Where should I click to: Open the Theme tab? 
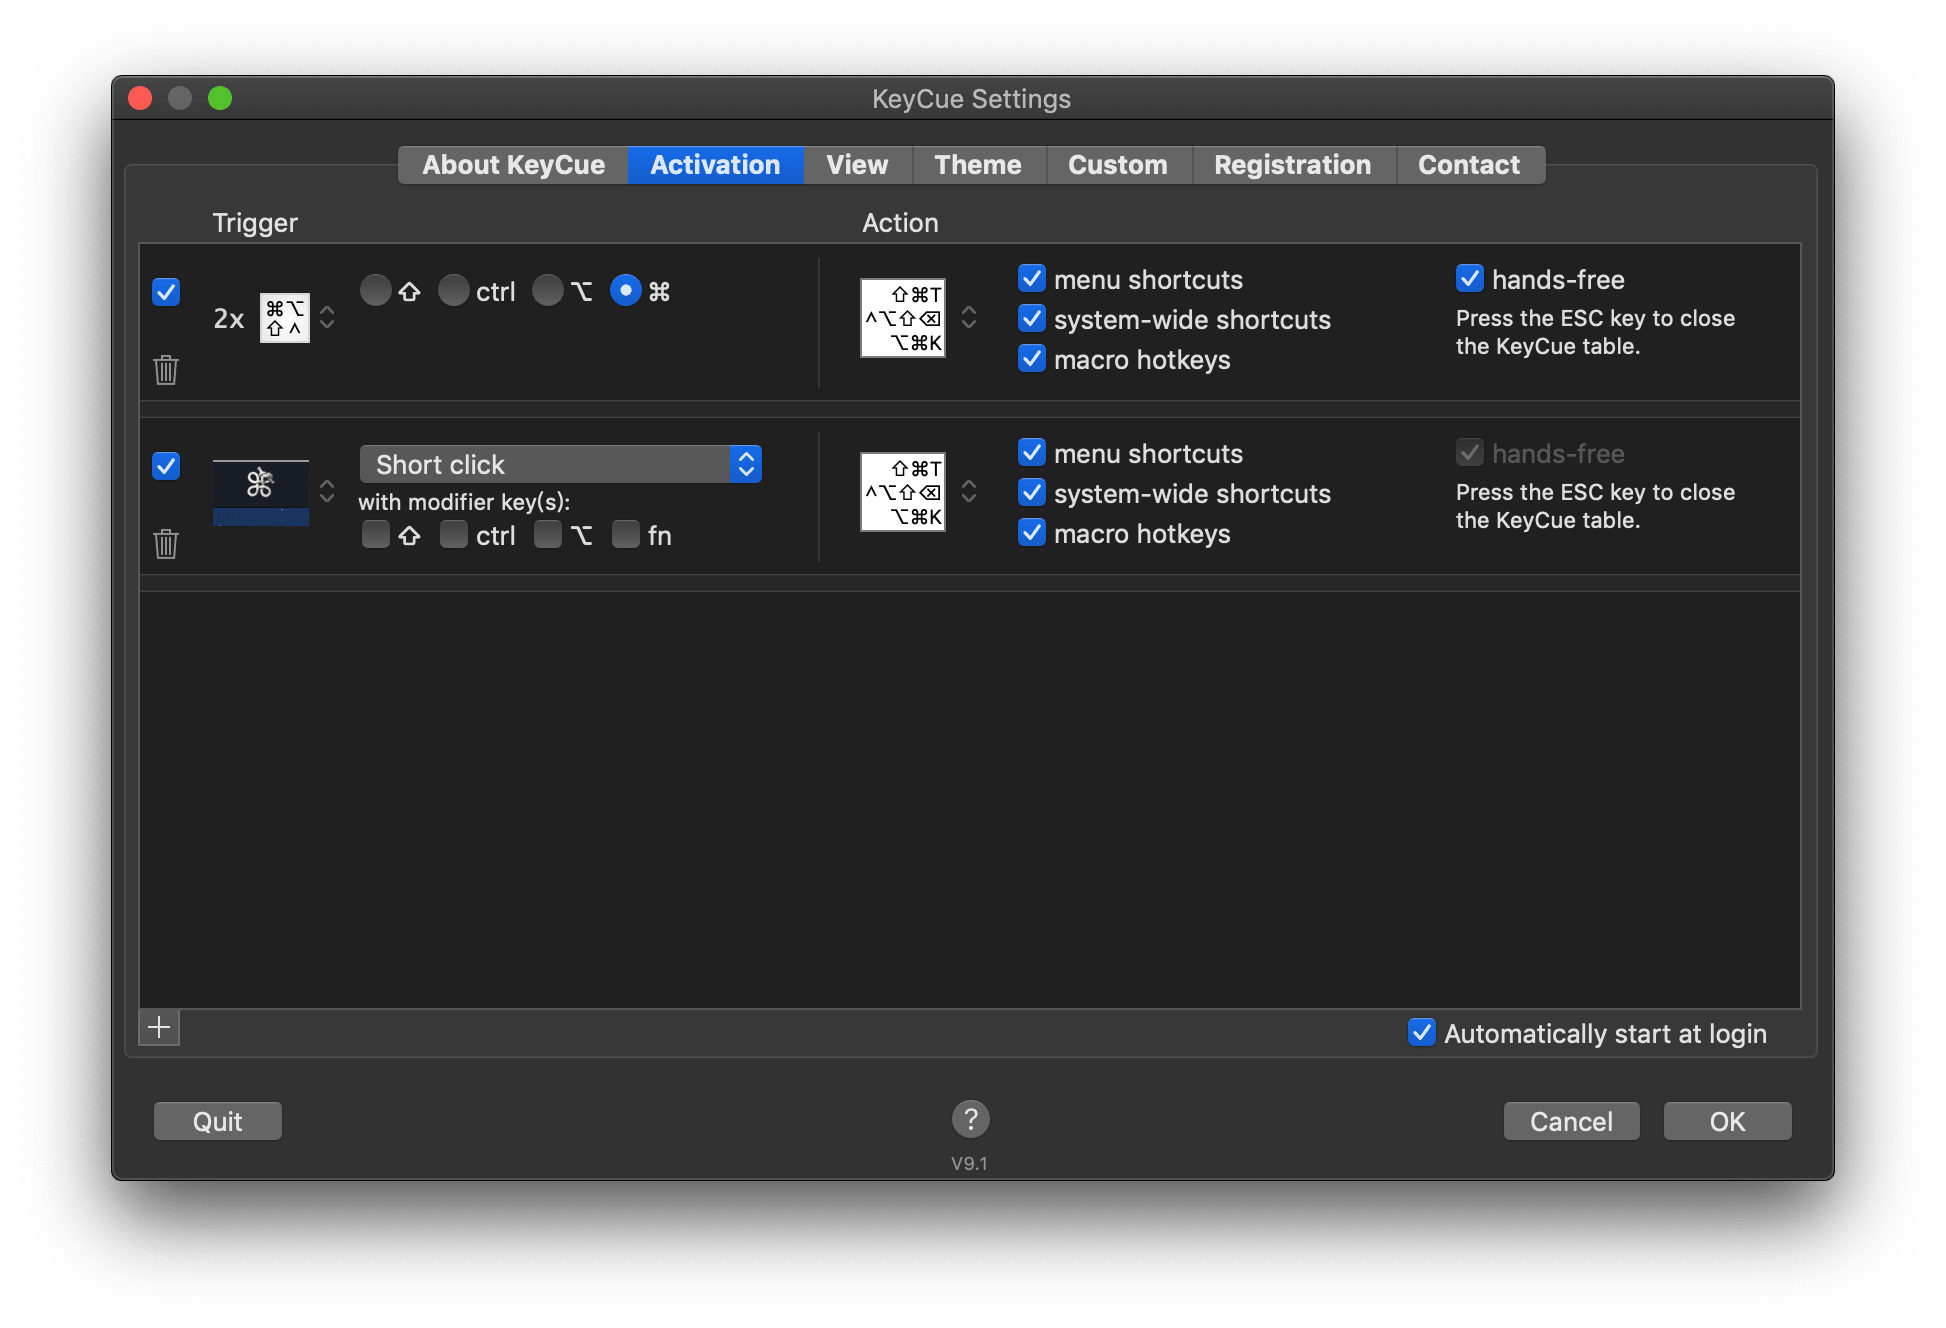tap(979, 165)
